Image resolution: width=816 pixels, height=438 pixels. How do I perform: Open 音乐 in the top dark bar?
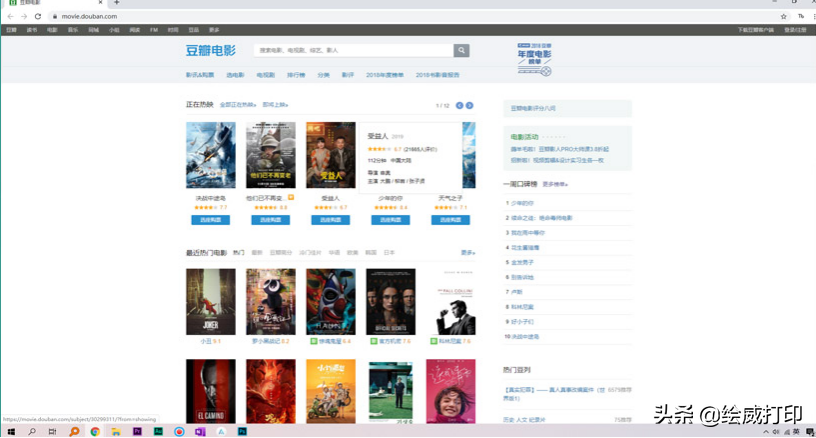pyautogui.click(x=73, y=30)
